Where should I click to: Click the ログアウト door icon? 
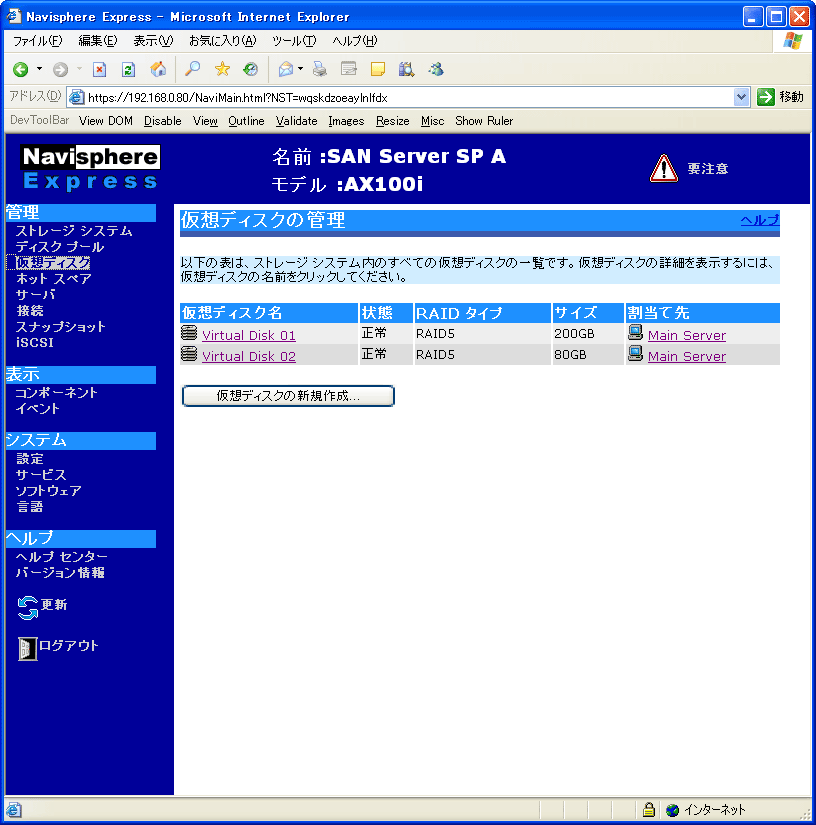point(27,648)
